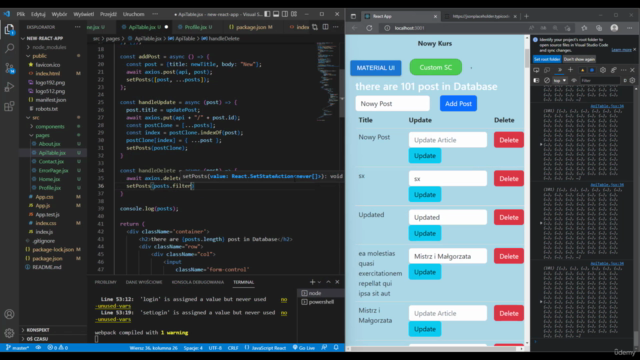
Task: Expand the components folder
Action: [x=50, y=127]
